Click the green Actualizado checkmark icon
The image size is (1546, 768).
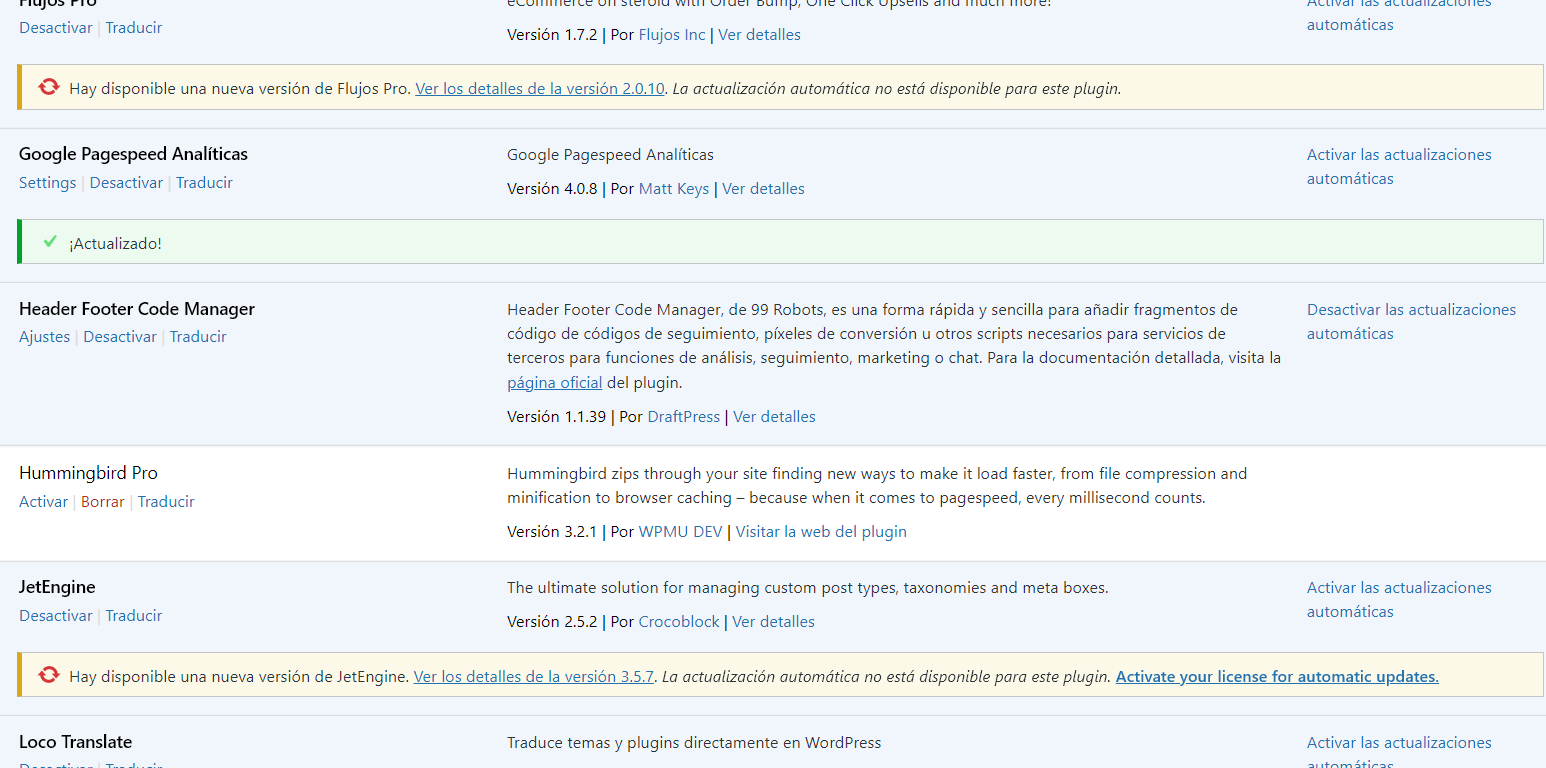[x=50, y=242]
